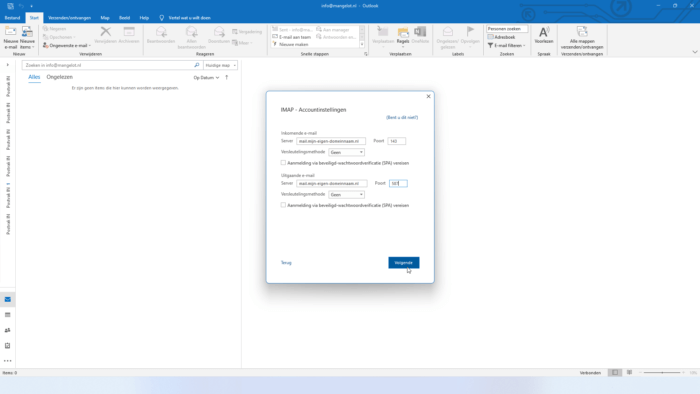
Task: Switch to reading view in status bar
Action: (629, 373)
